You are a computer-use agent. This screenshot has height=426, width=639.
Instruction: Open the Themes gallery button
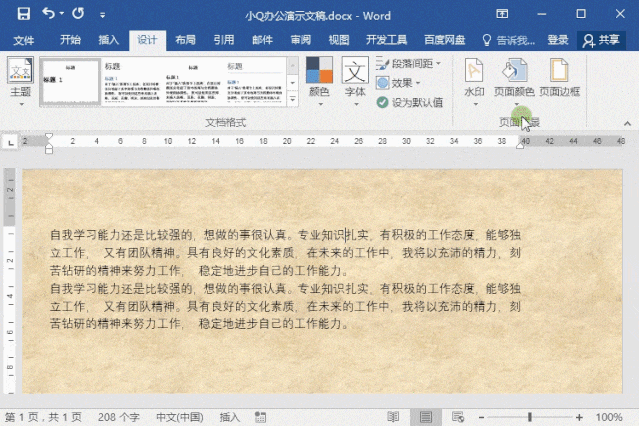click(20, 80)
